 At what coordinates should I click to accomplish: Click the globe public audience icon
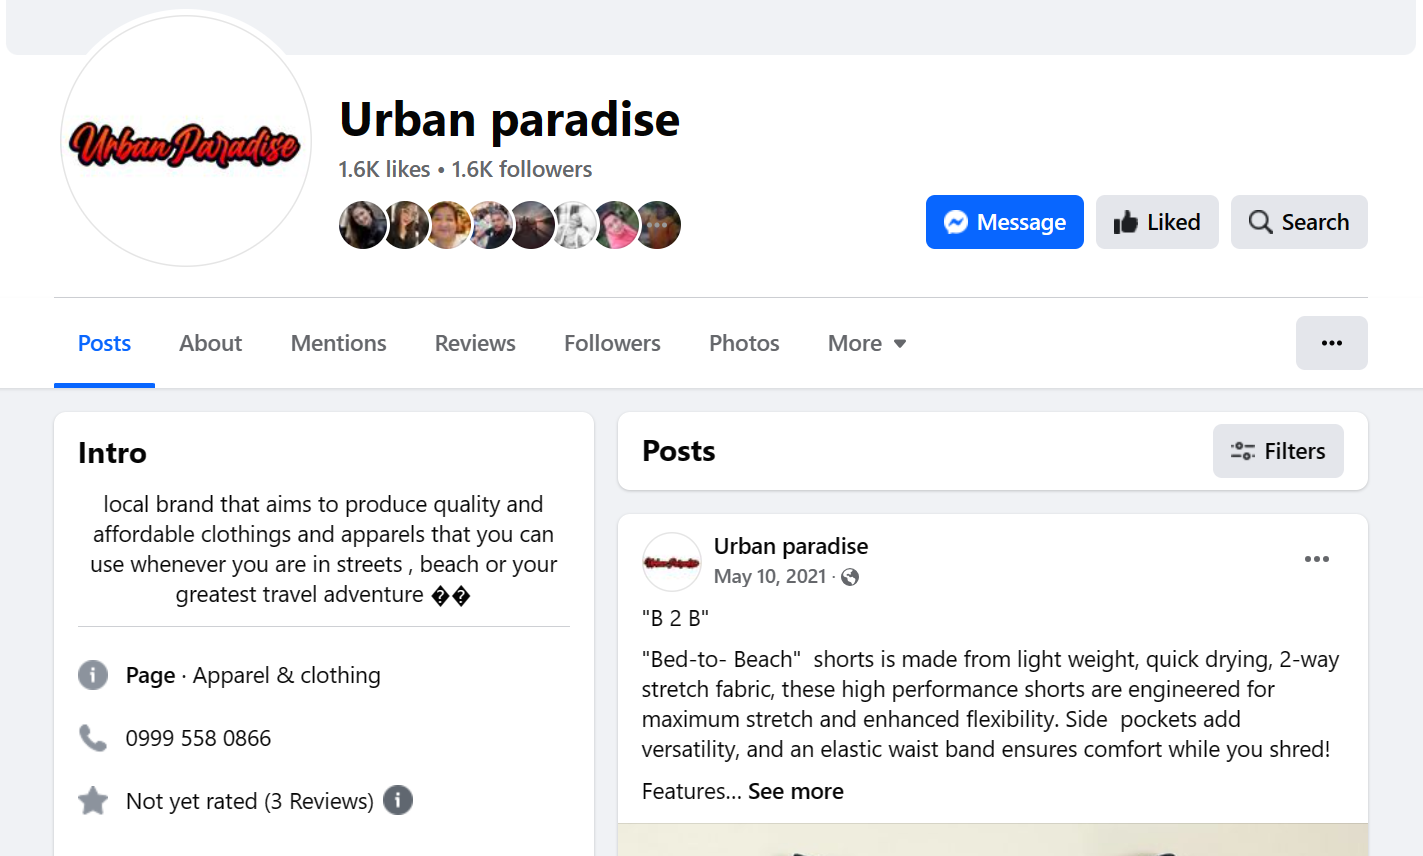pyautogui.click(x=850, y=577)
